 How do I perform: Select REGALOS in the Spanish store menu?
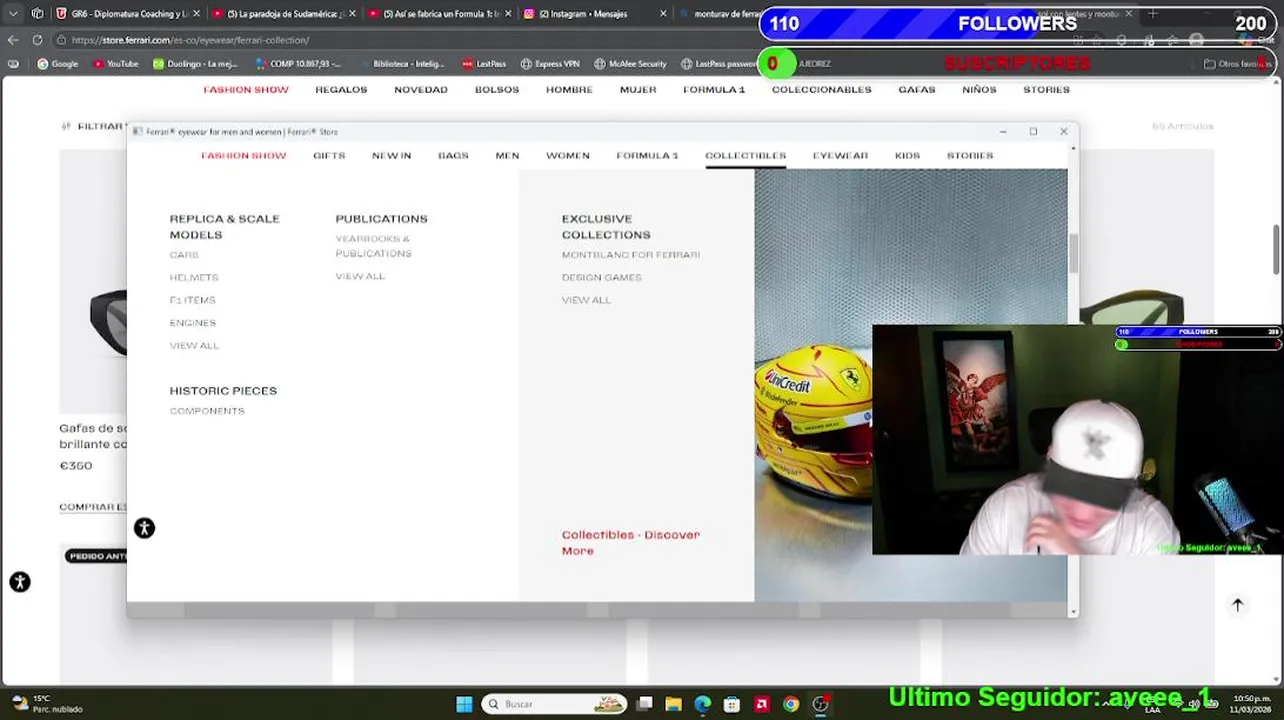point(341,90)
